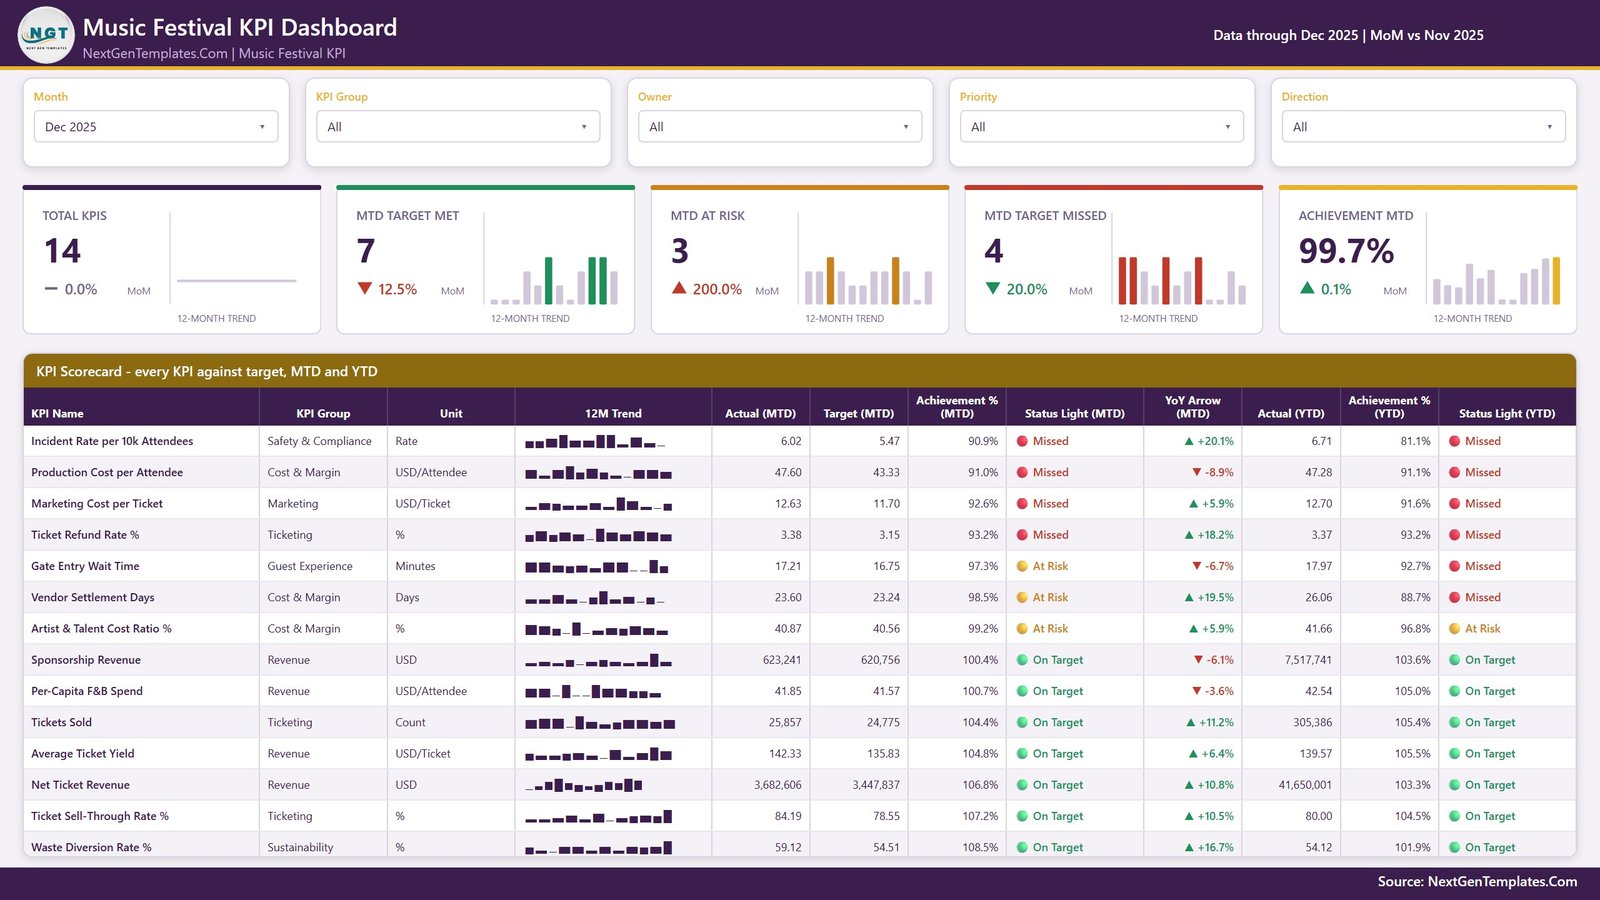Screen dimensions: 1600x900
Task: Click the green down arrow on MTD Target Missed
Action: pos(992,288)
